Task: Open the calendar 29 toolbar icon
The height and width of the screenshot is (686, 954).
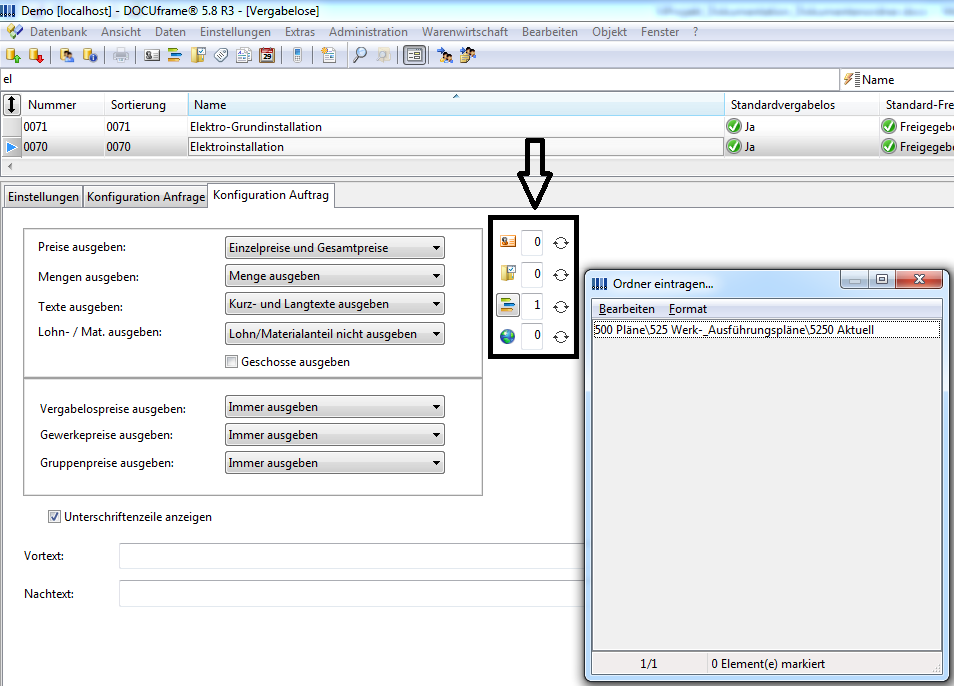Action: 267,56
